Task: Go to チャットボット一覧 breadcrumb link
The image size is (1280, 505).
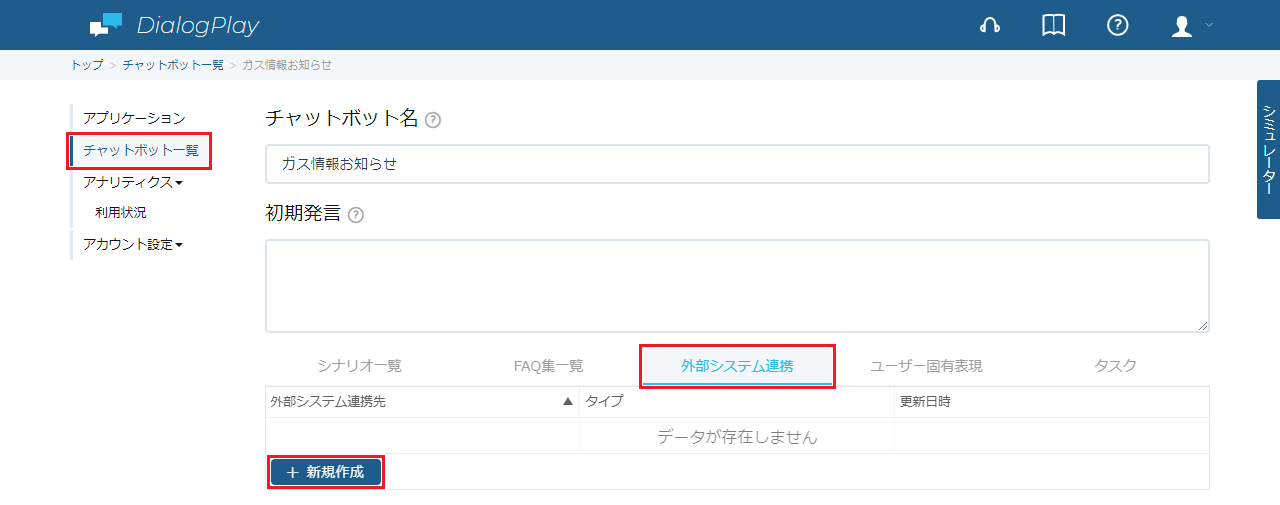Action: [173, 65]
